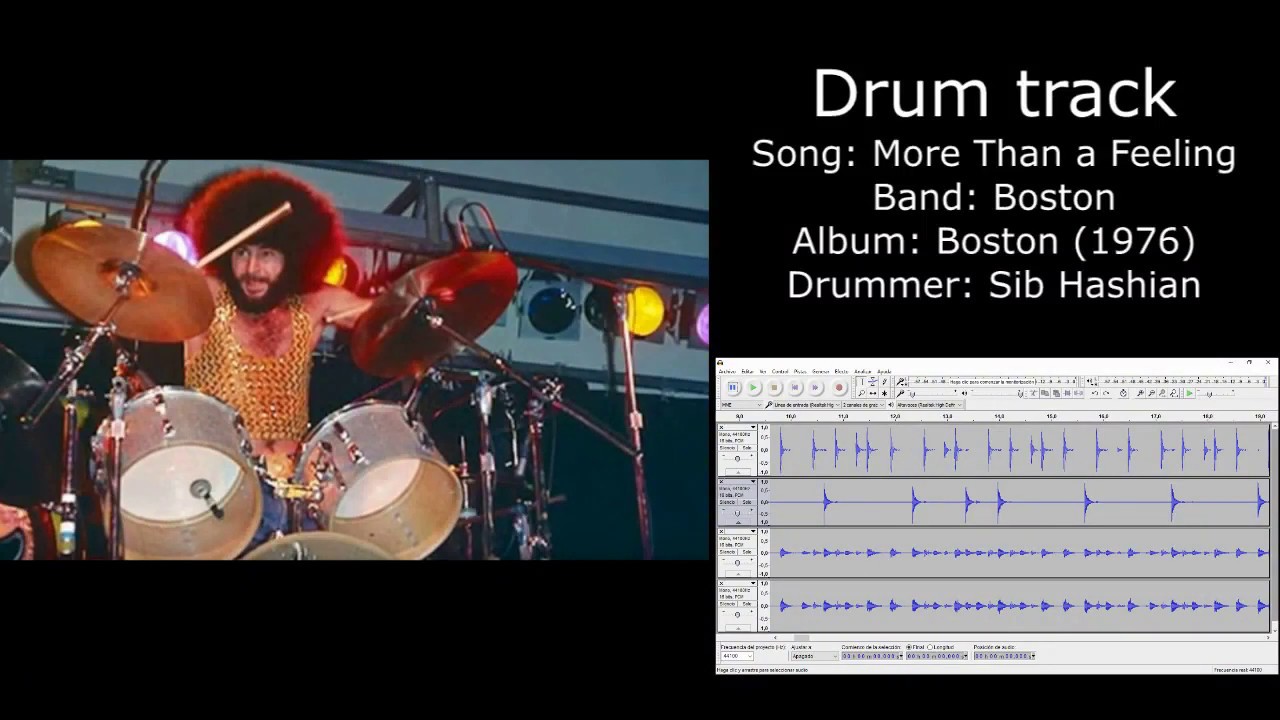
Task: Skip to end of project
Action: point(815,387)
